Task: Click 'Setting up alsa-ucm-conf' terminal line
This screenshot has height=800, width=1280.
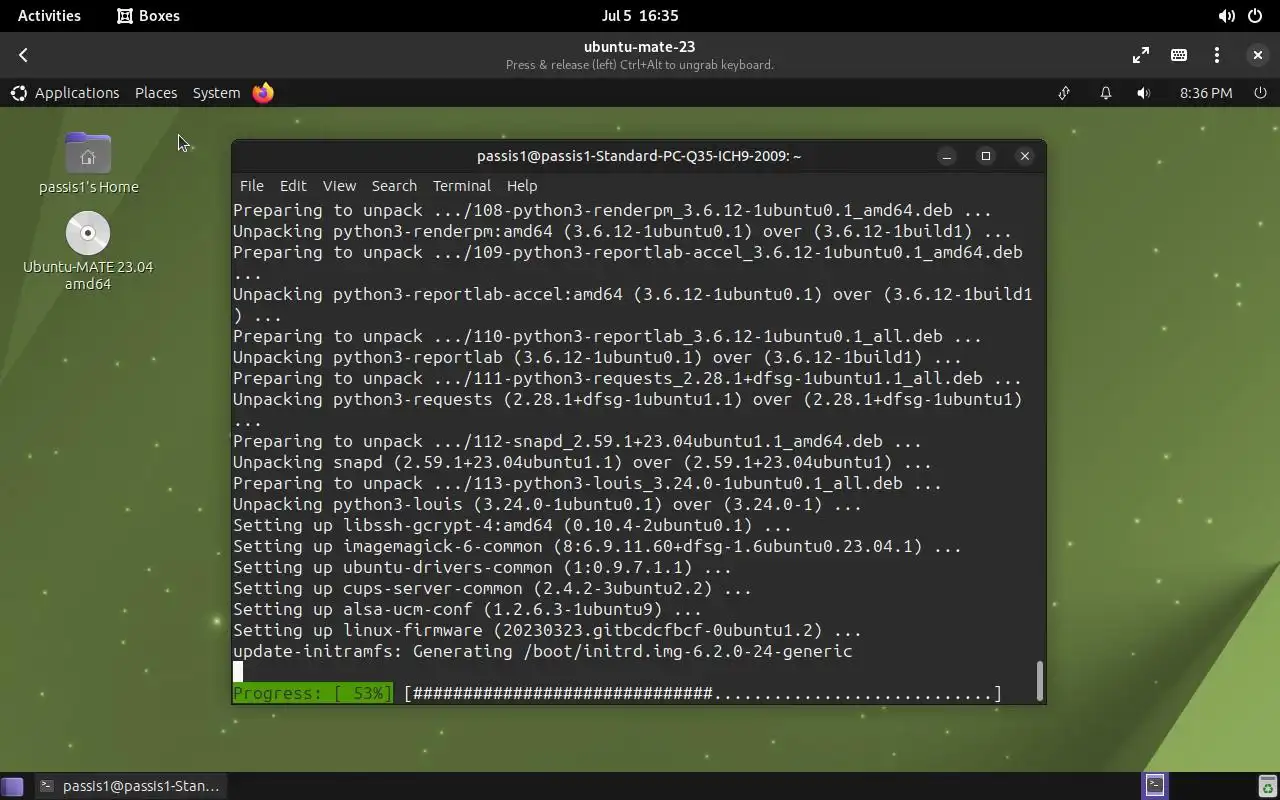Action: pyautogui.click(x=467, y=609)
